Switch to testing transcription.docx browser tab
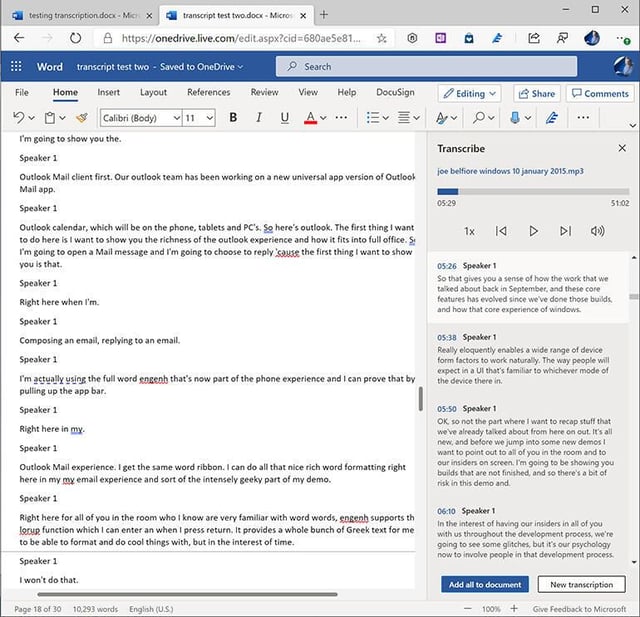The height and width of the screenshot is (617, 640). click(x=82, y=15)
